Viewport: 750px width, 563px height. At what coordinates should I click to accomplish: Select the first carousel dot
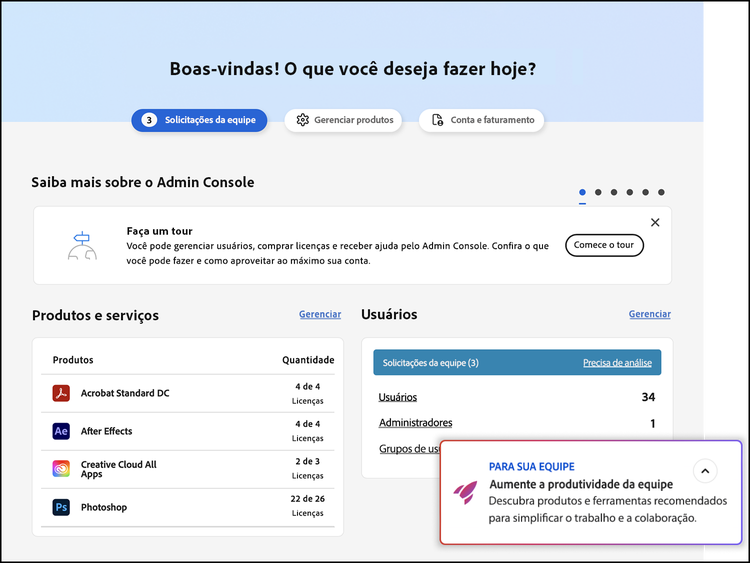coord(582,192)
